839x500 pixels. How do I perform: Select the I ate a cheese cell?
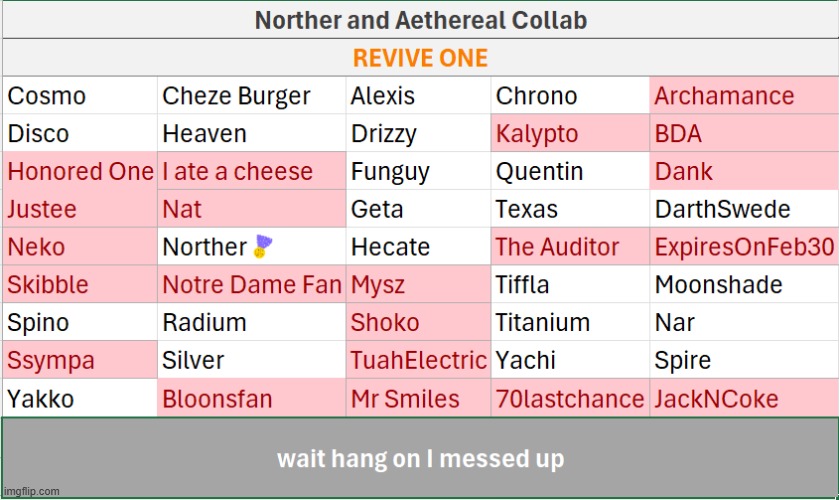pyautogui.click(x=251, y=171)
